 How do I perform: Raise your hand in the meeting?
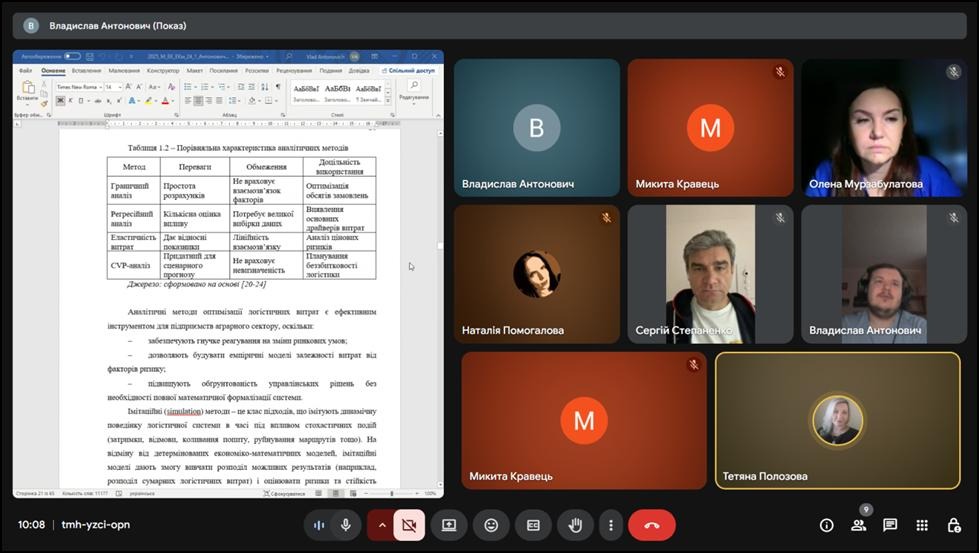[x=575, y=525]
